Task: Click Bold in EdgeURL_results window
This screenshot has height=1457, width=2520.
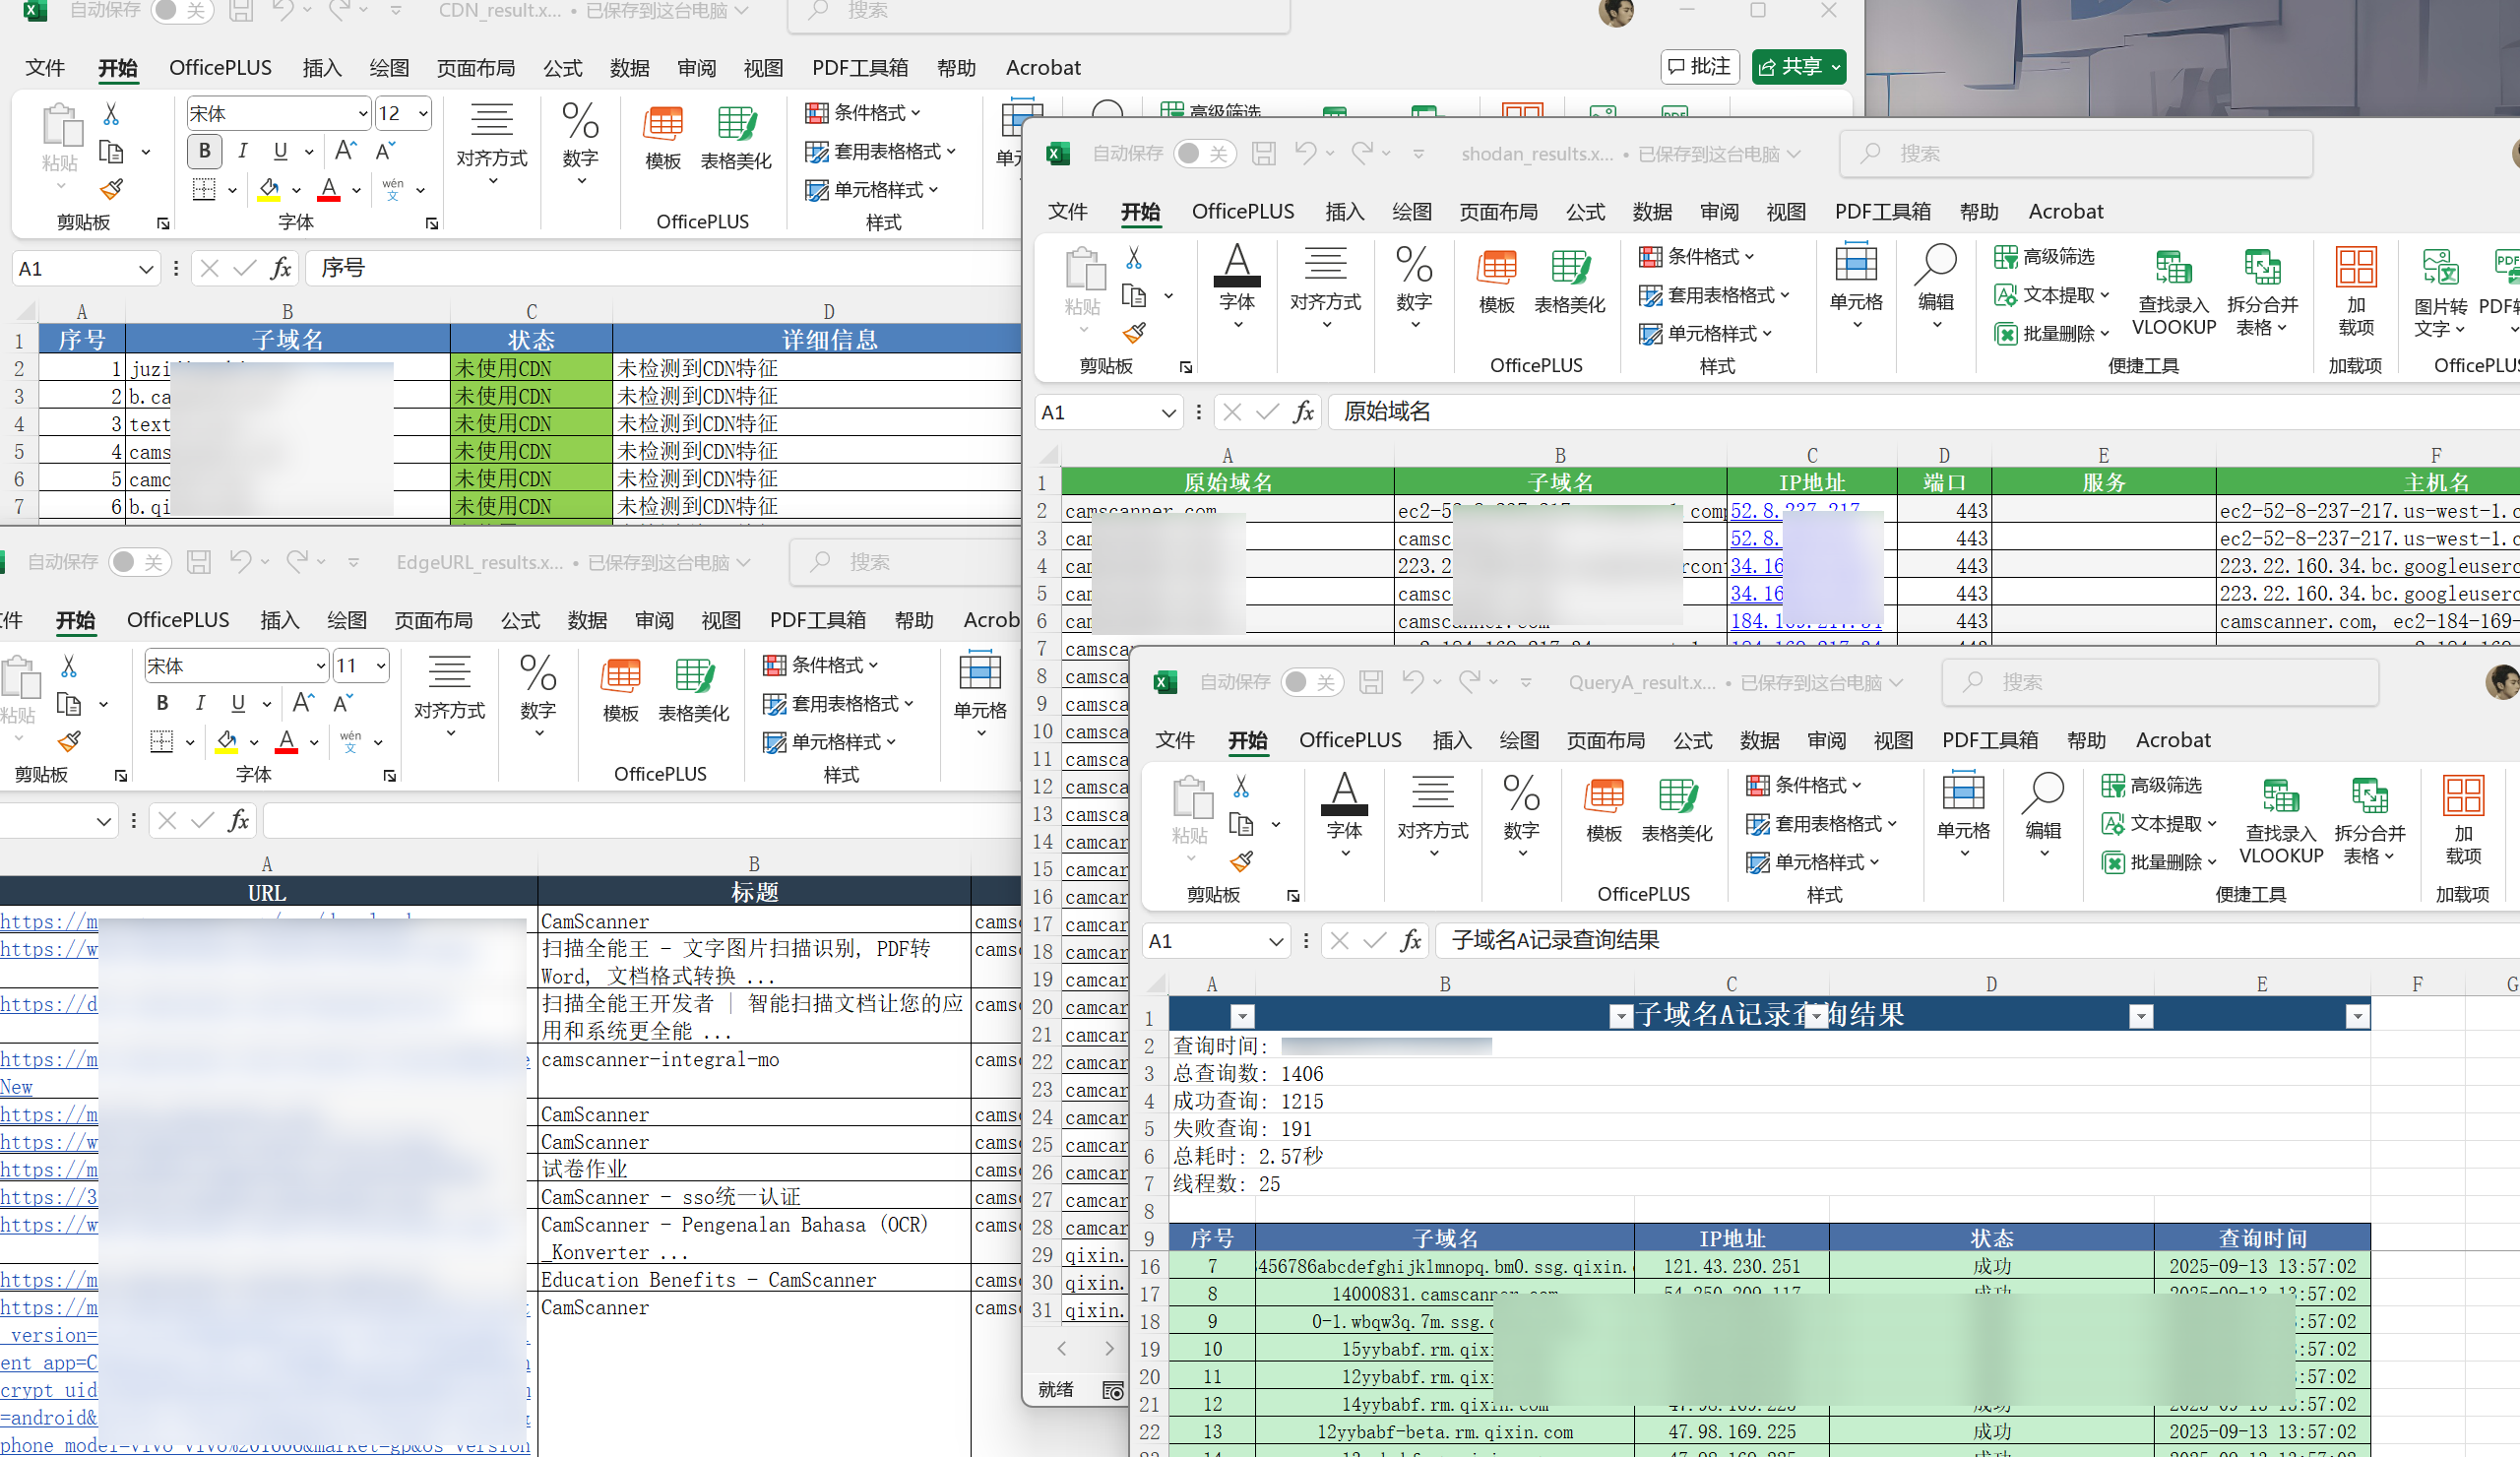Action: click(x=163, y=703)
